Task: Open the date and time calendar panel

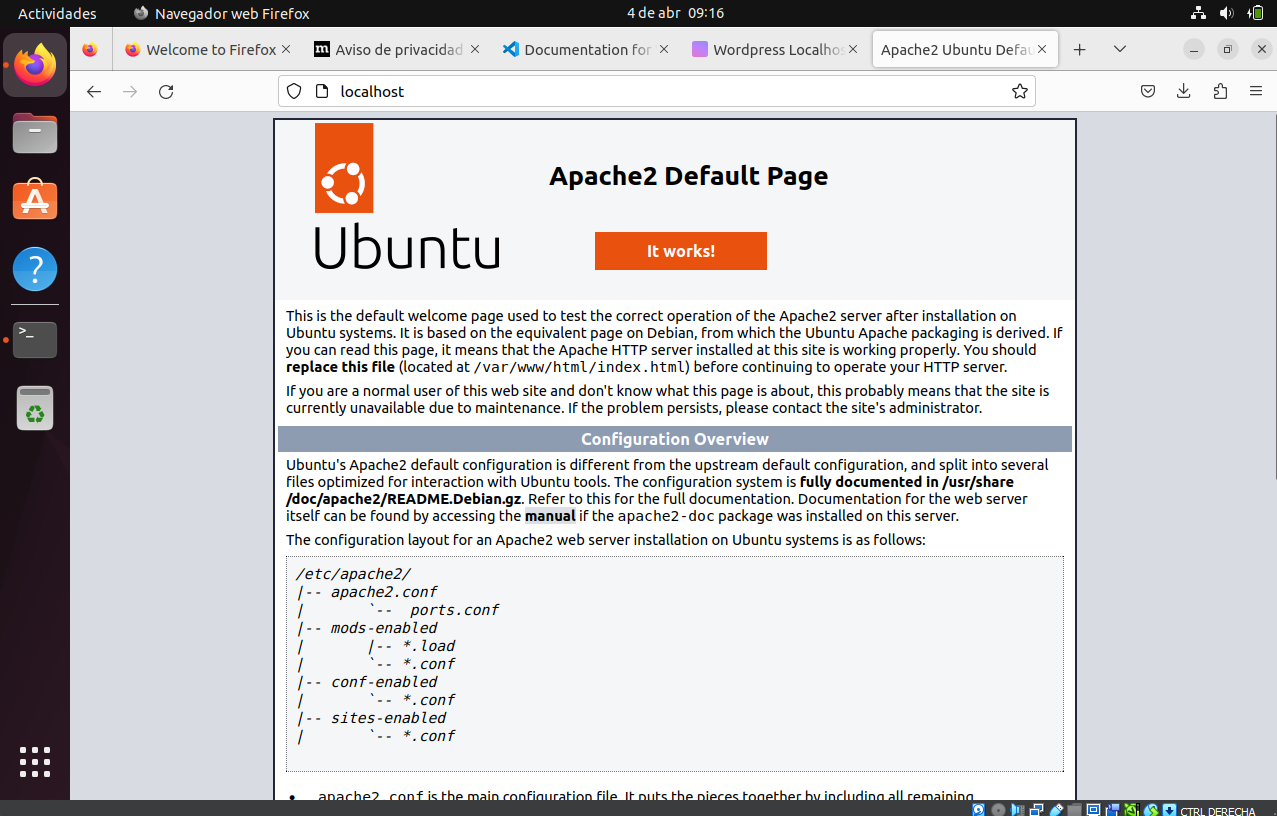Action: pos(675,13)
